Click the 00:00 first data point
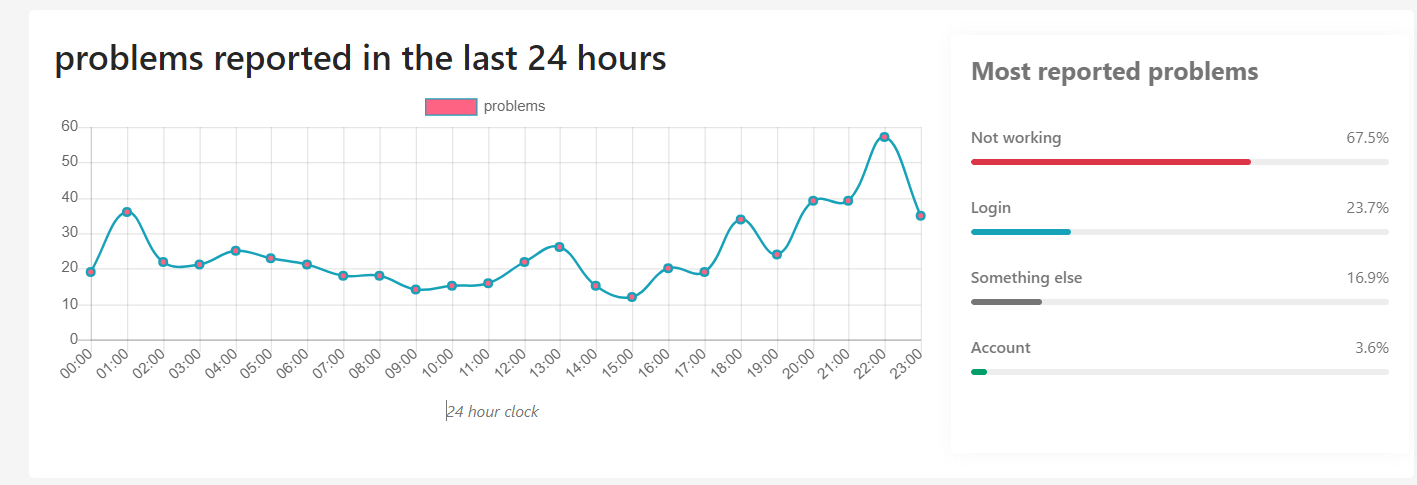This screenshot has width=1417, height=485. 91,272
